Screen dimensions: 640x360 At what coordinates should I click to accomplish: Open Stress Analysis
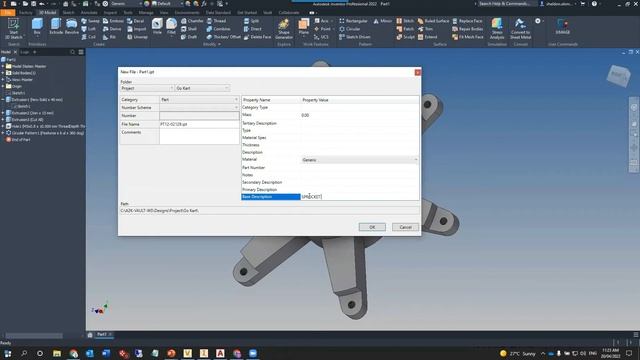coord(497,29)
